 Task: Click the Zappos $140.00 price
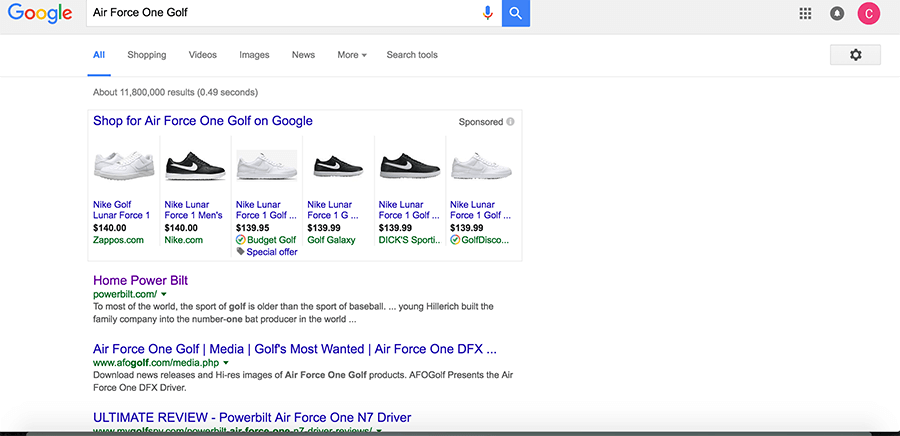point(109,228)
